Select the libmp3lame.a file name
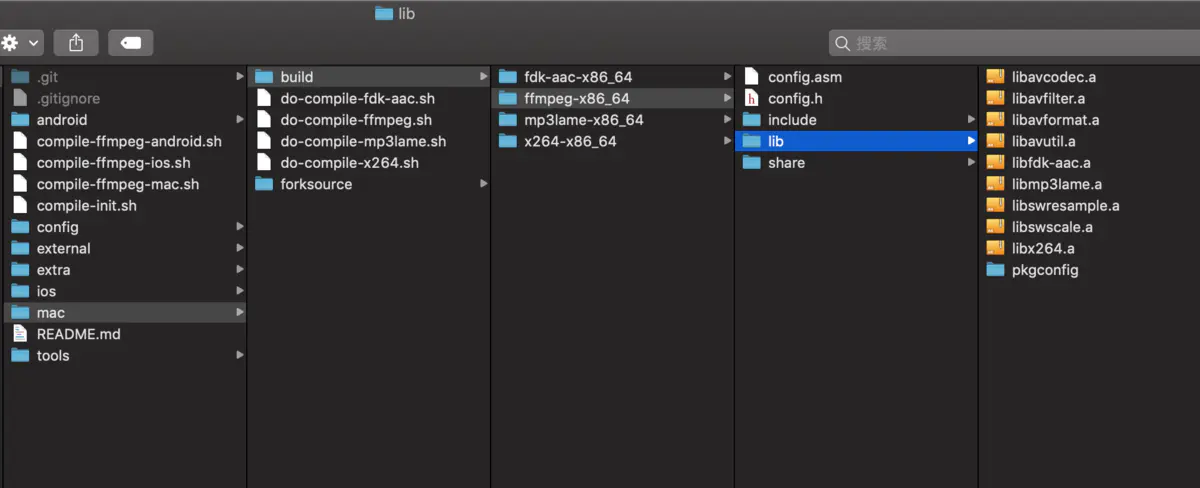This screenshot has height=488, width=1200. (x=1057, y=184)
